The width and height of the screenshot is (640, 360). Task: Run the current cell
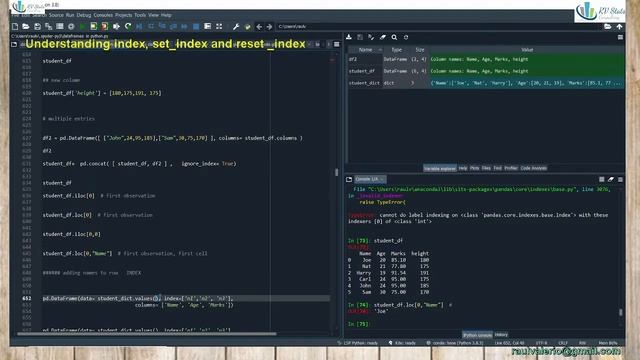coord(93,27)
